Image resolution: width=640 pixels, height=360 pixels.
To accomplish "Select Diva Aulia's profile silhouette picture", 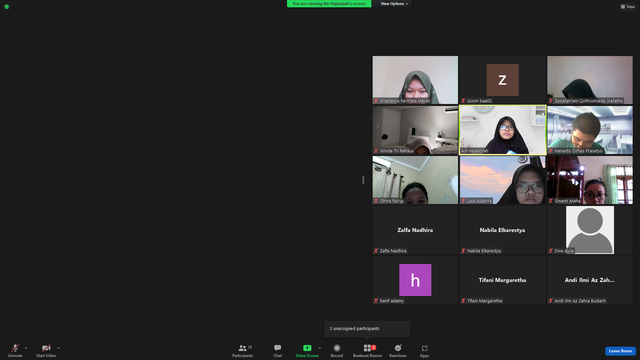I will pyautogui.click(x=590, y=230).
